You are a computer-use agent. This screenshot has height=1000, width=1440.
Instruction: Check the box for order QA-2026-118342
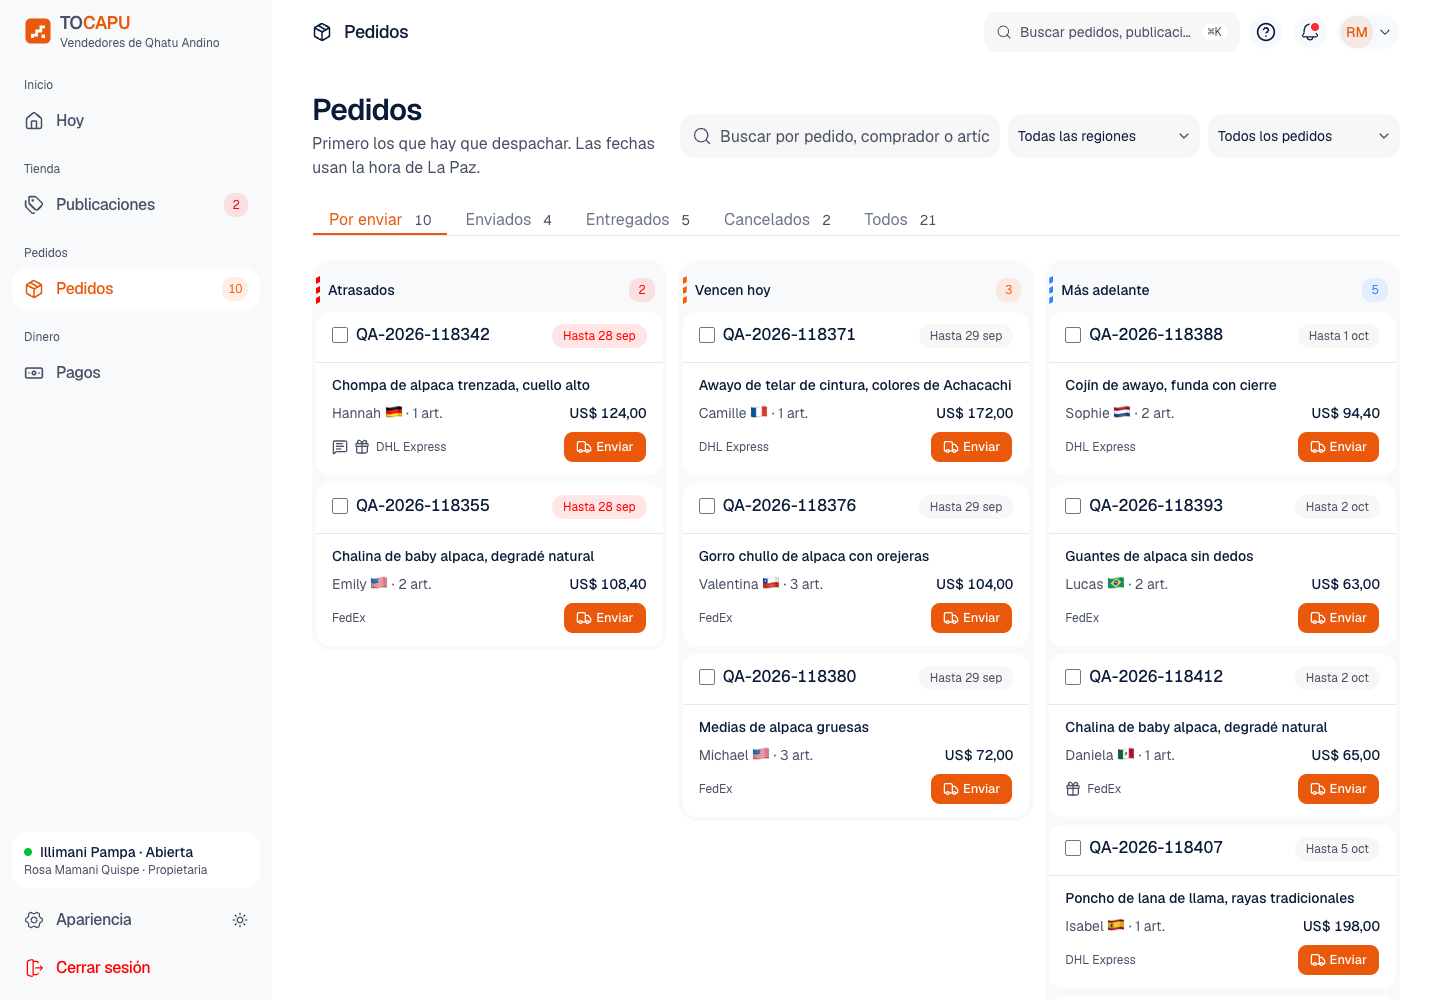pyautogui.click(x=340, y=335)
